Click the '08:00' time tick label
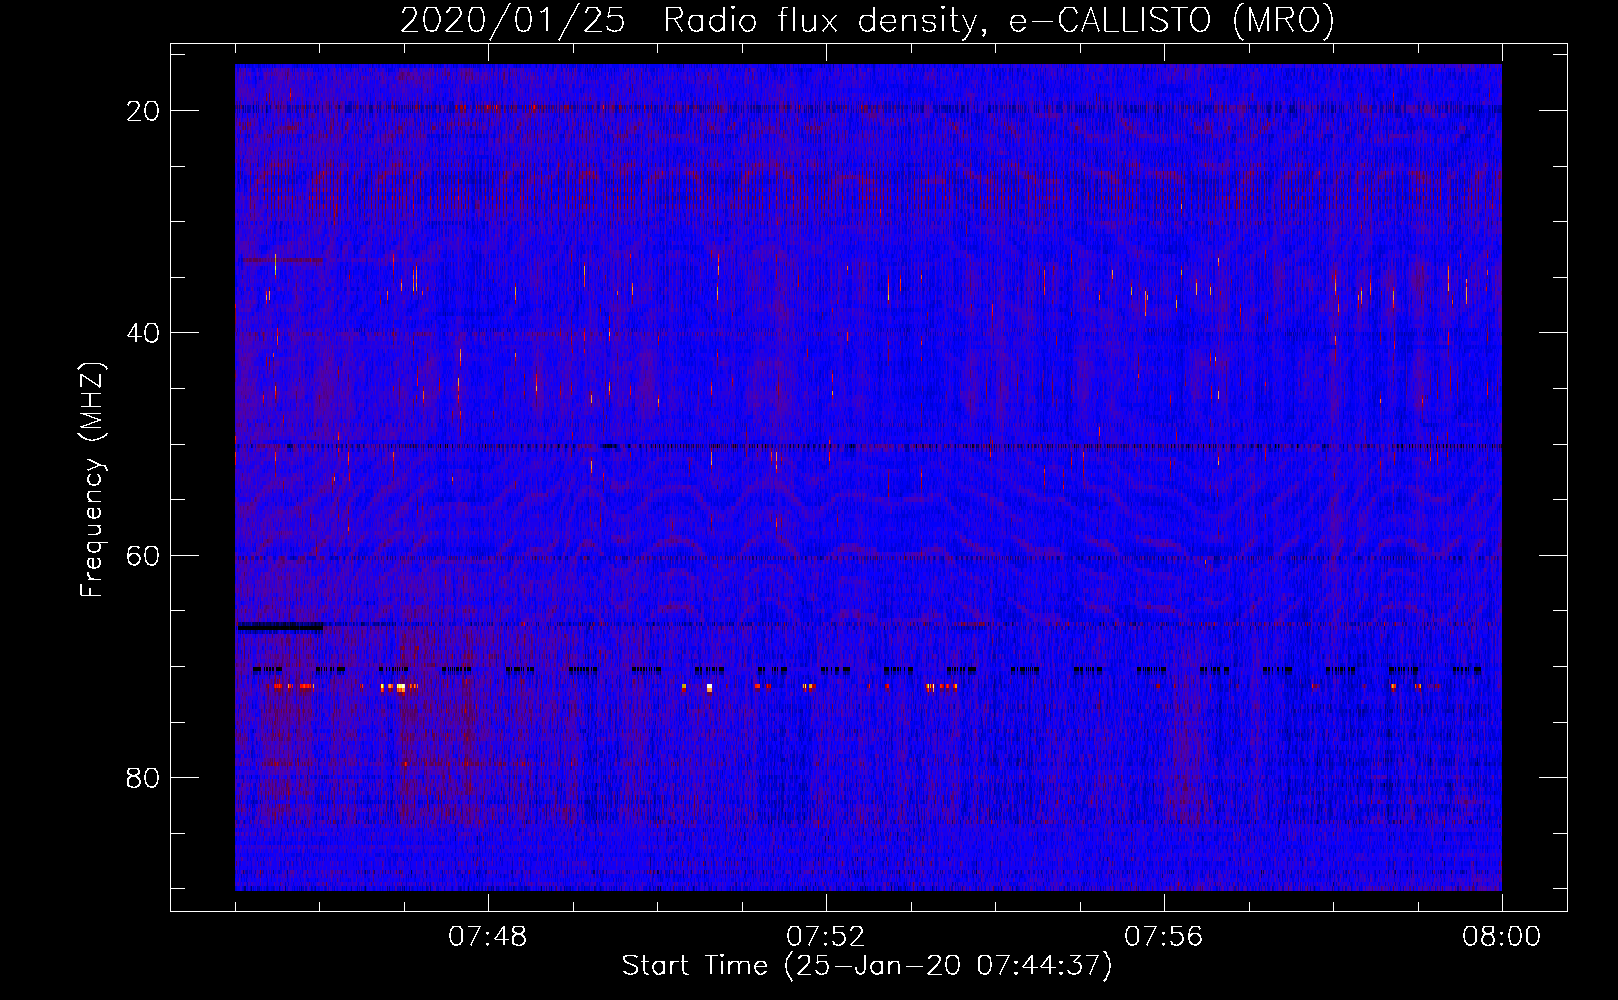 point(1502,937)
